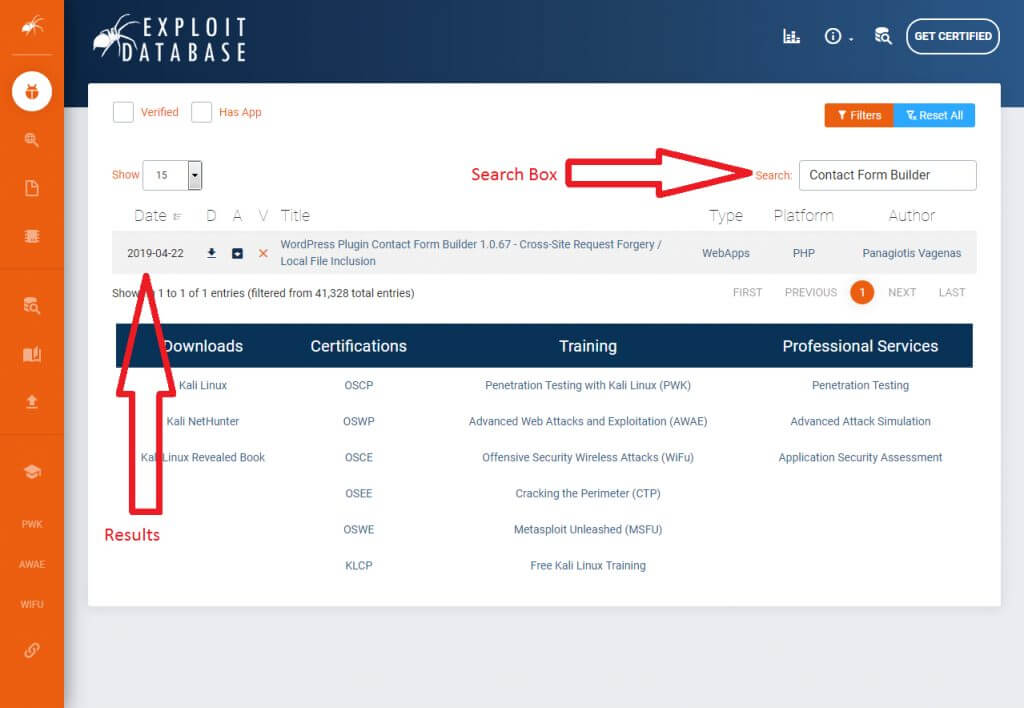Click the 2019-04-22 date cell

[155, 253]
